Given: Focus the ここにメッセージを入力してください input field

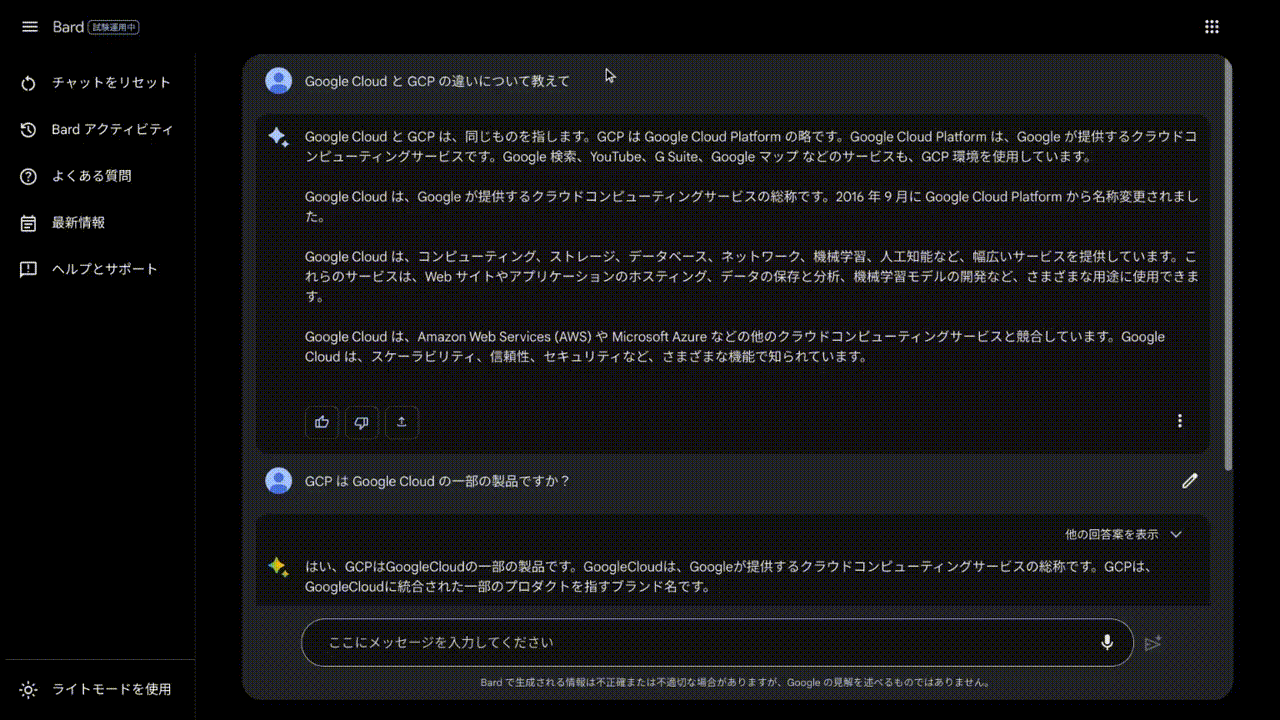Looking at the screenshot, I should pyautogui.click(x=717, y=642).
